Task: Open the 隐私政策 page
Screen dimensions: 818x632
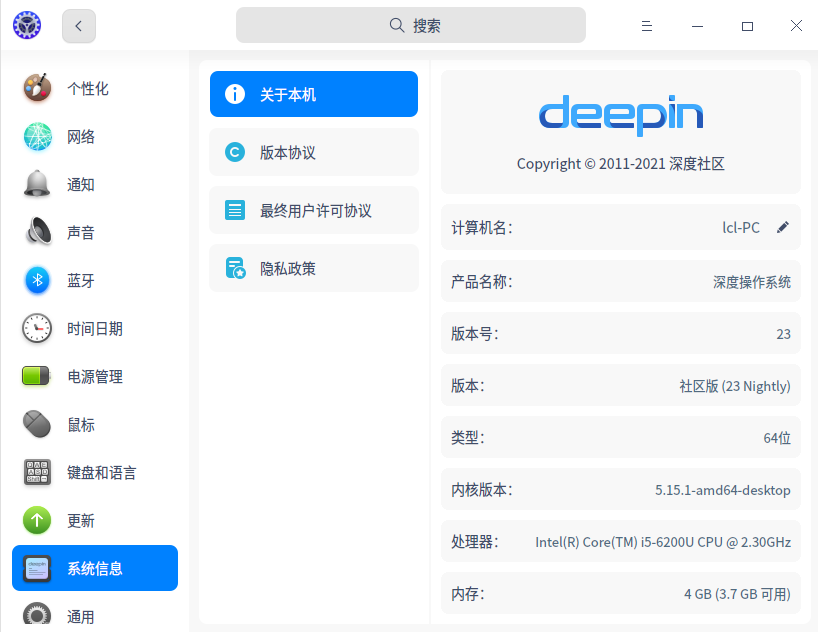Action: point(313,268)
